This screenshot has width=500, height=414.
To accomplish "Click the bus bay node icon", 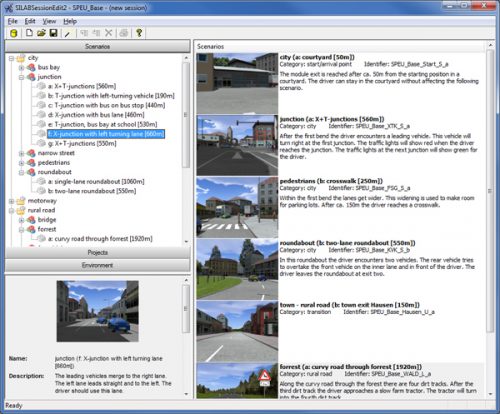I will (x=31, y=67).
